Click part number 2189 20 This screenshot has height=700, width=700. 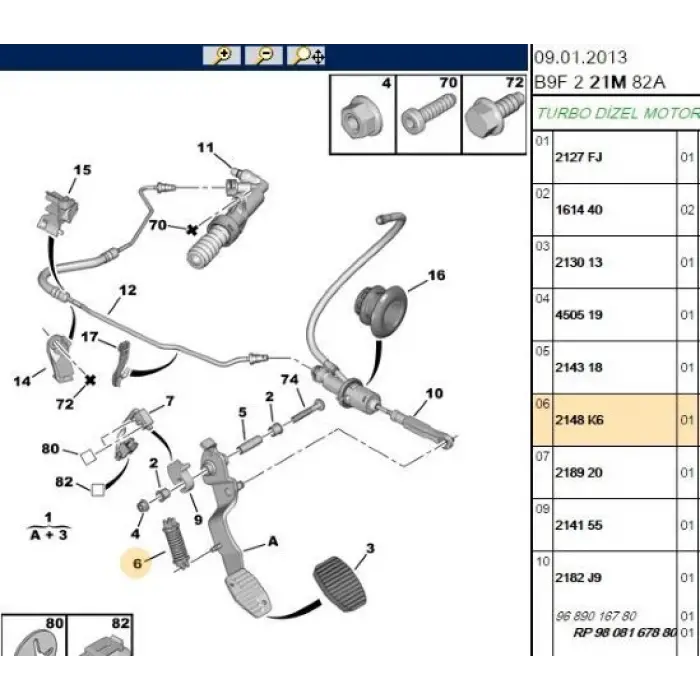[x=579, y=473]
